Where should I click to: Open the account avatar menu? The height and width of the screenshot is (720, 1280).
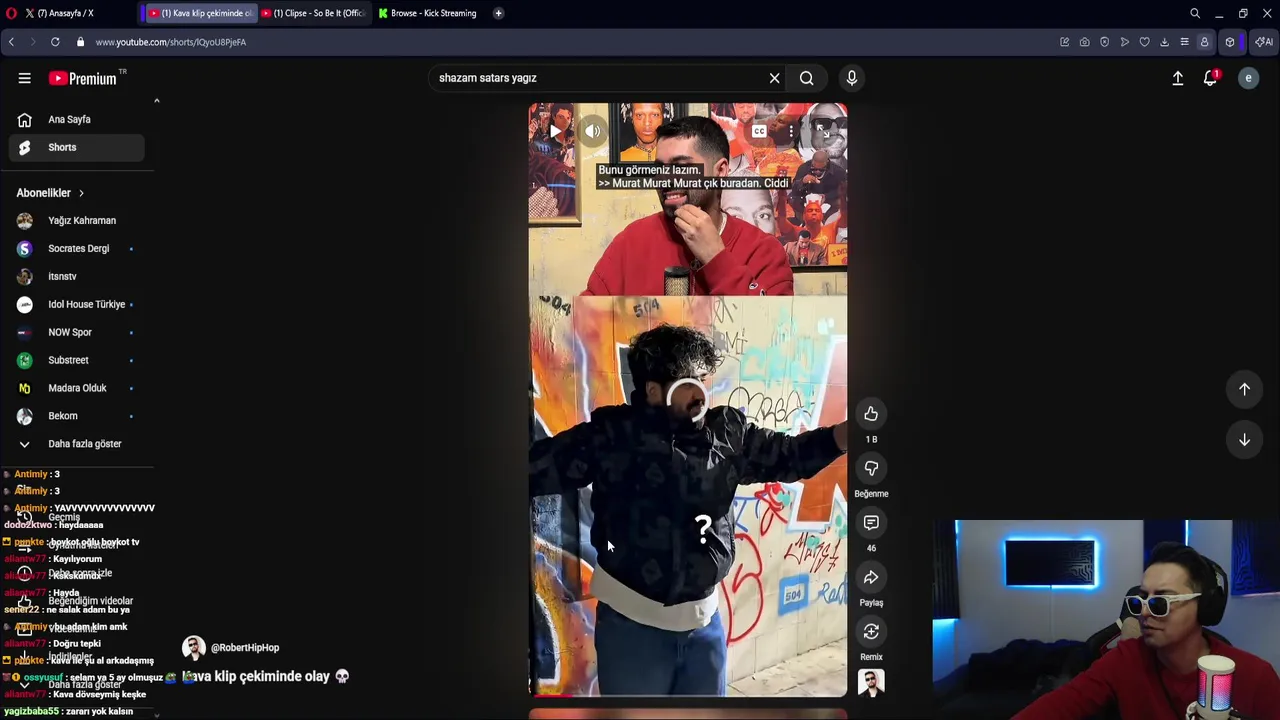1248,78
